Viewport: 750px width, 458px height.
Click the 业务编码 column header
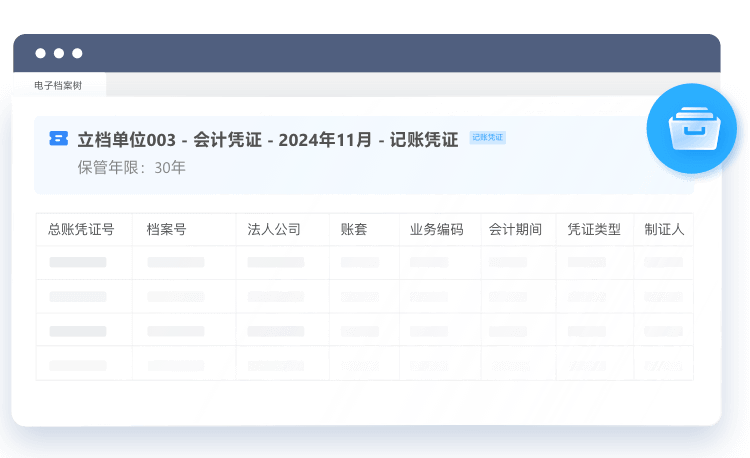[437, 229]
